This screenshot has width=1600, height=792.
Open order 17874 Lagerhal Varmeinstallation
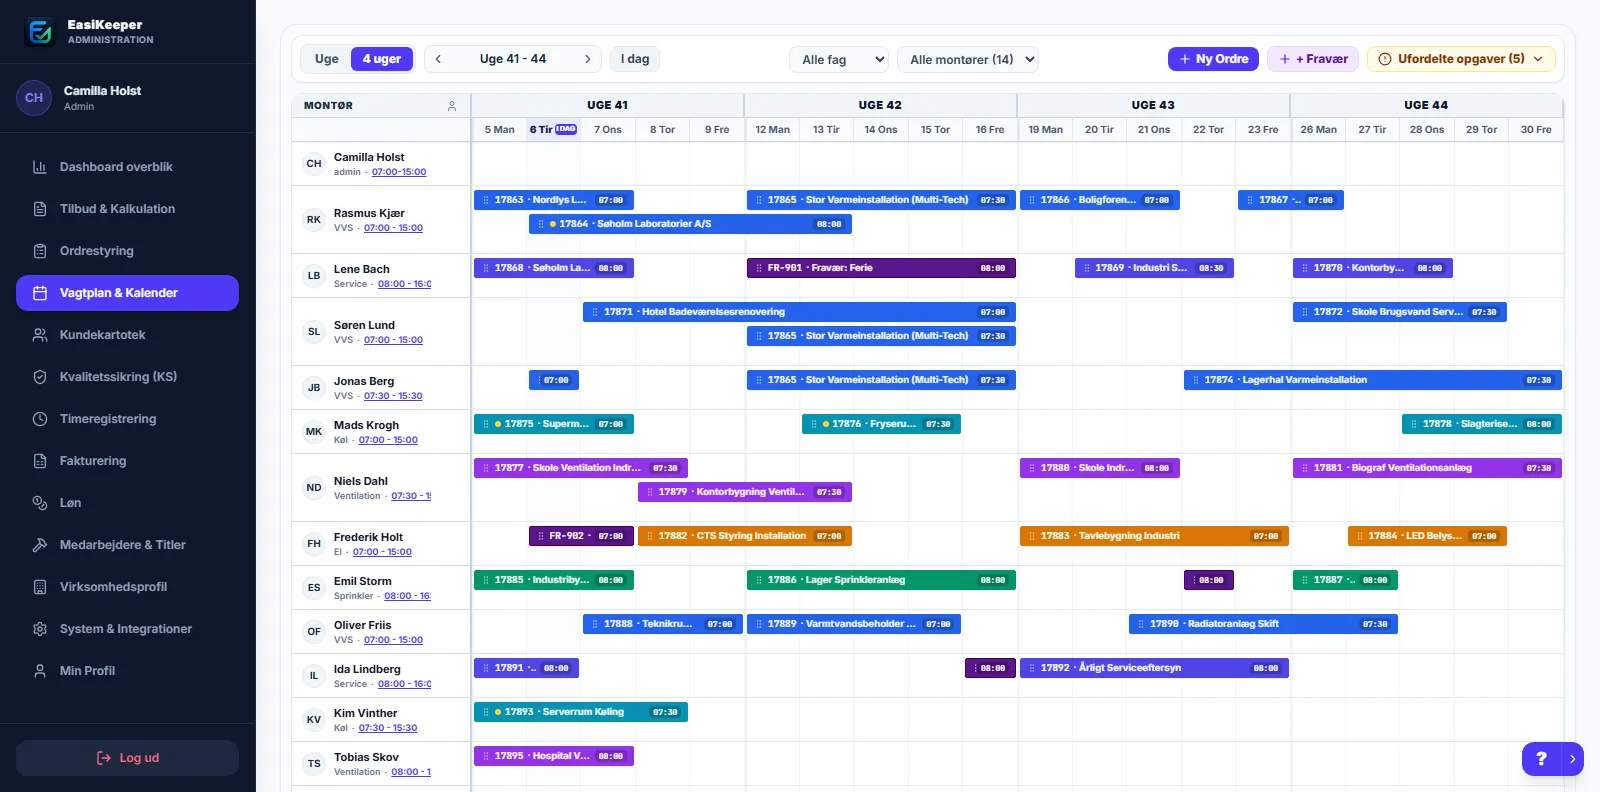[x=1373, y=380]
